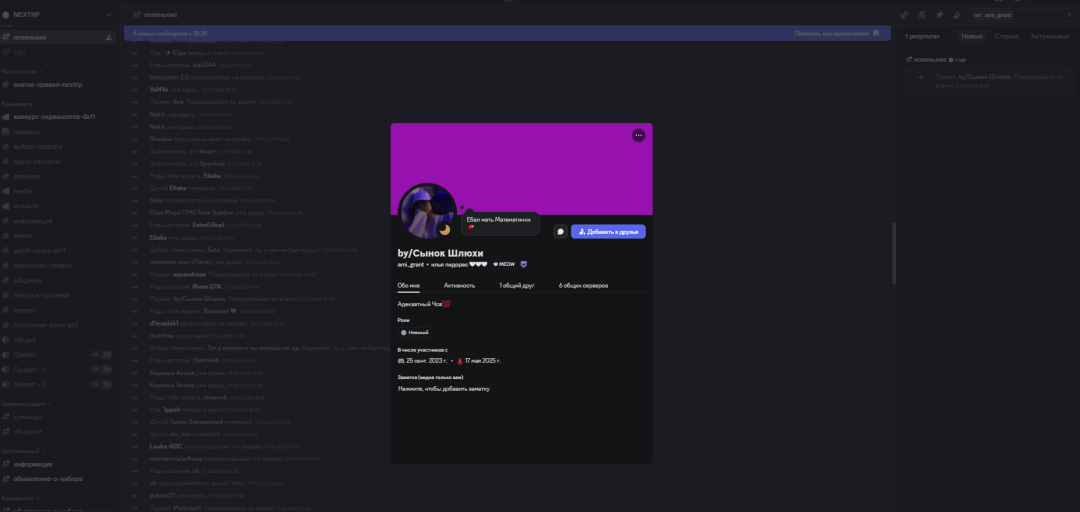Toggle member list icon in header

click(x=957, y=14)
